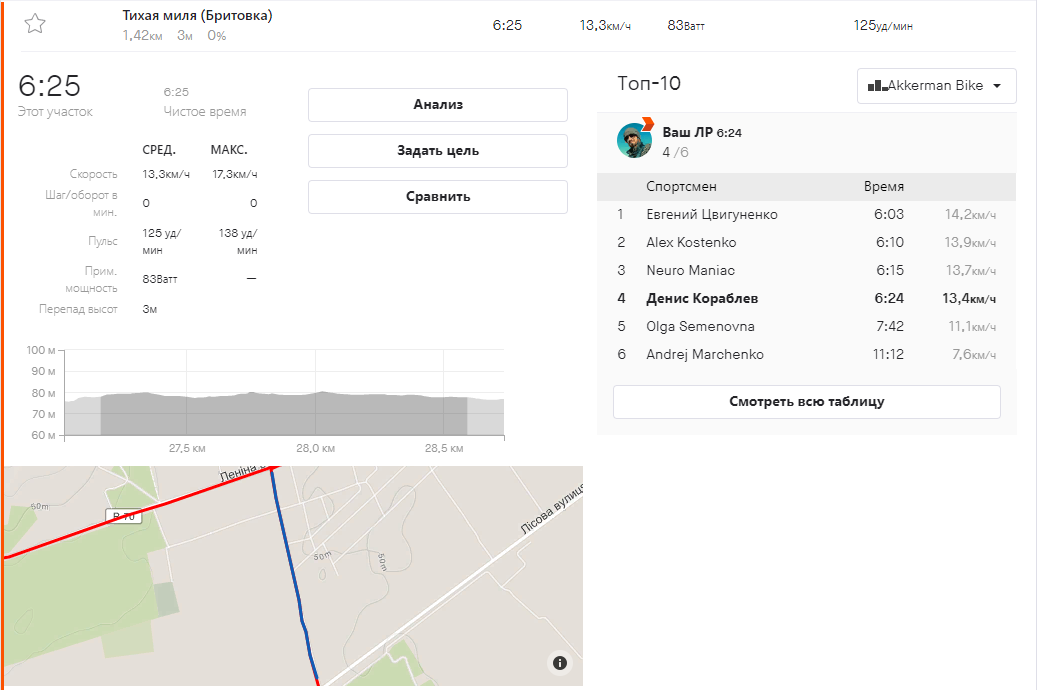Viewport: 1039px width, 690px height.
Task: Open the athlete avatar next to Ваш ЛР
Action: click(634, 141)
